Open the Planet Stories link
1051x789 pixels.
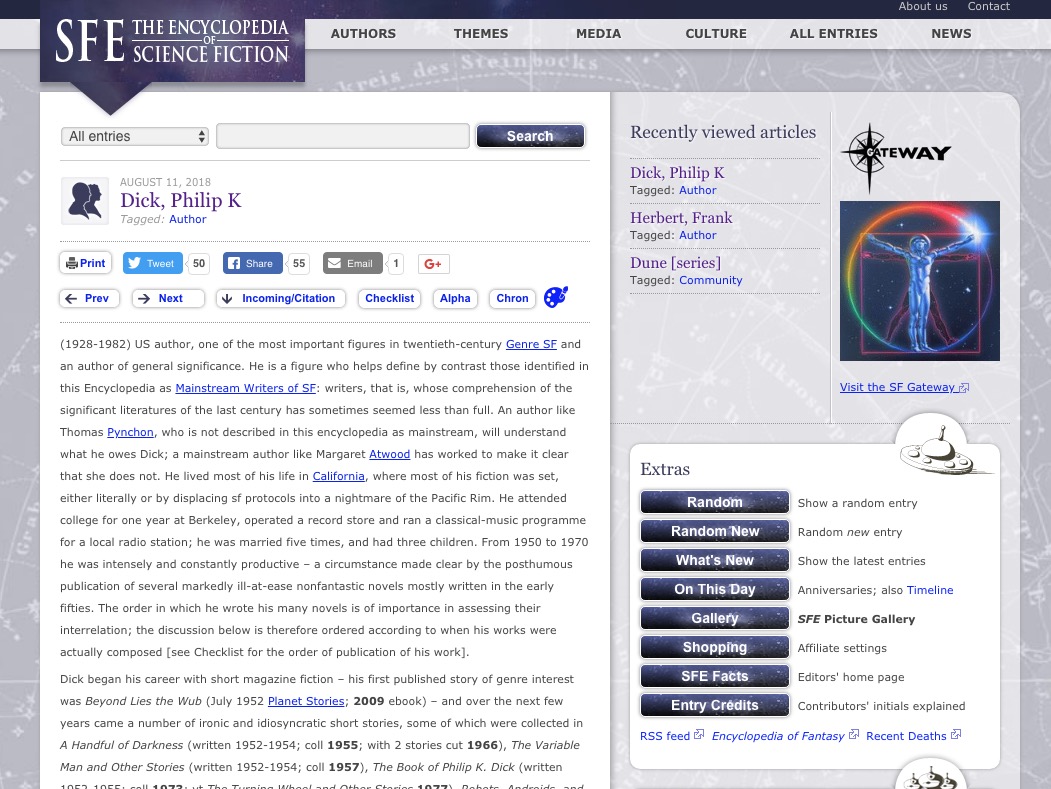tap(306, 701)
